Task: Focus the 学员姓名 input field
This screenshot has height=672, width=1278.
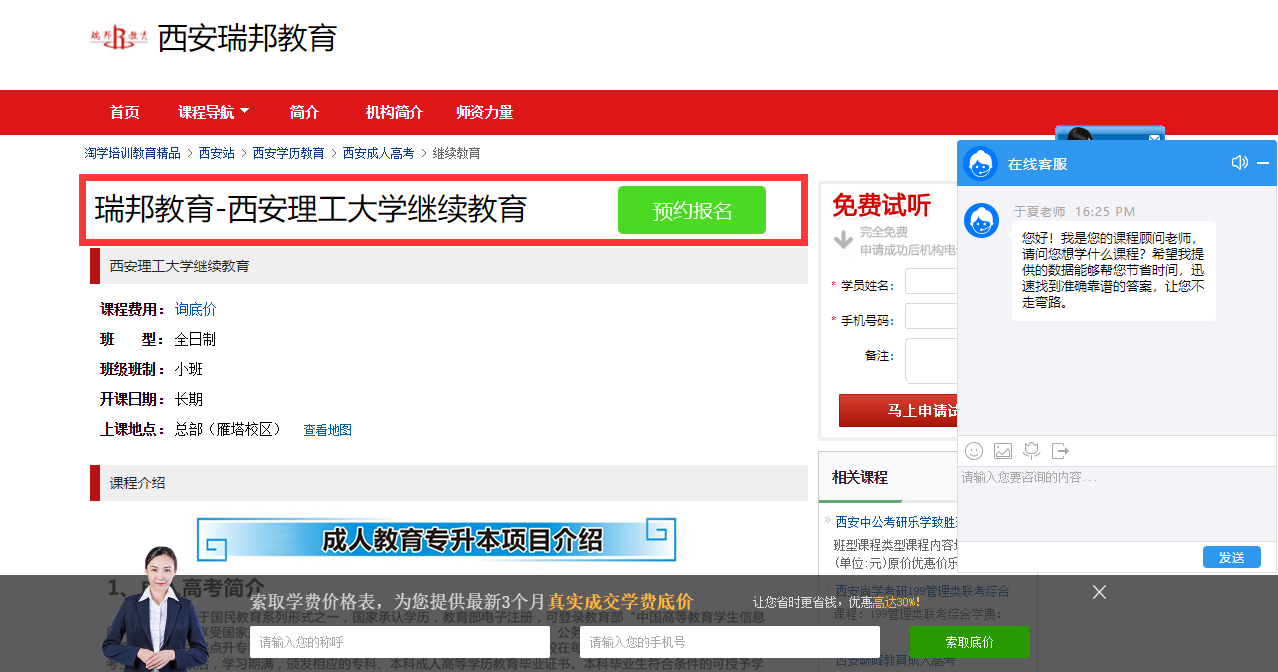Action: click(x=931, y=281)
